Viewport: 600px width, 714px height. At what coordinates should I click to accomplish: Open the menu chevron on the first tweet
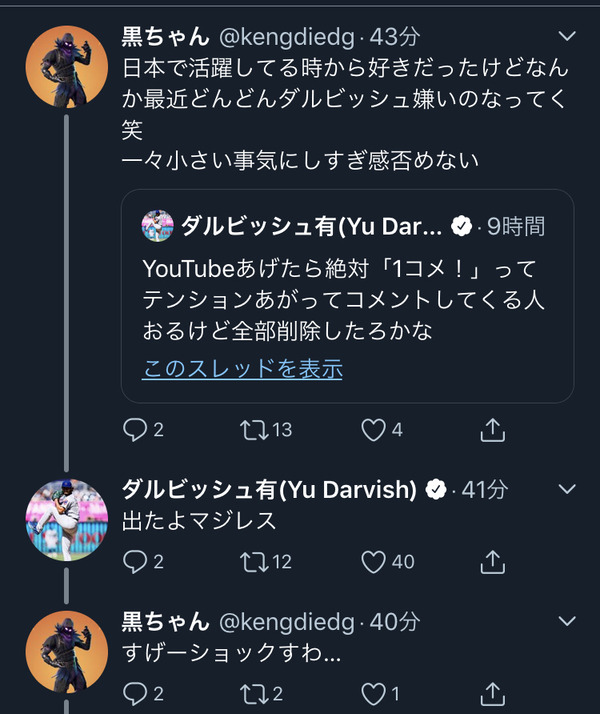pyautogui.click(x=567, y=36)
